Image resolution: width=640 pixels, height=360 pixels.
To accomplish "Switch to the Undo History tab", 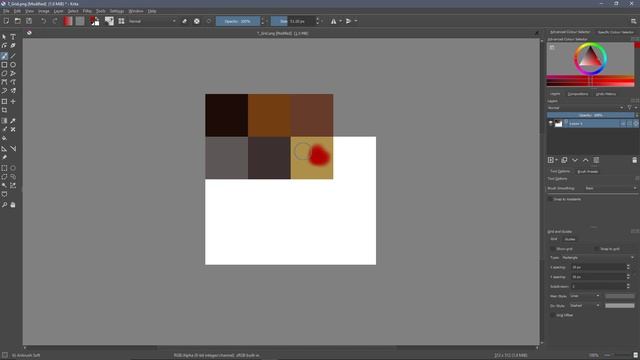I will pyautogui.click(x=606, y=94).
